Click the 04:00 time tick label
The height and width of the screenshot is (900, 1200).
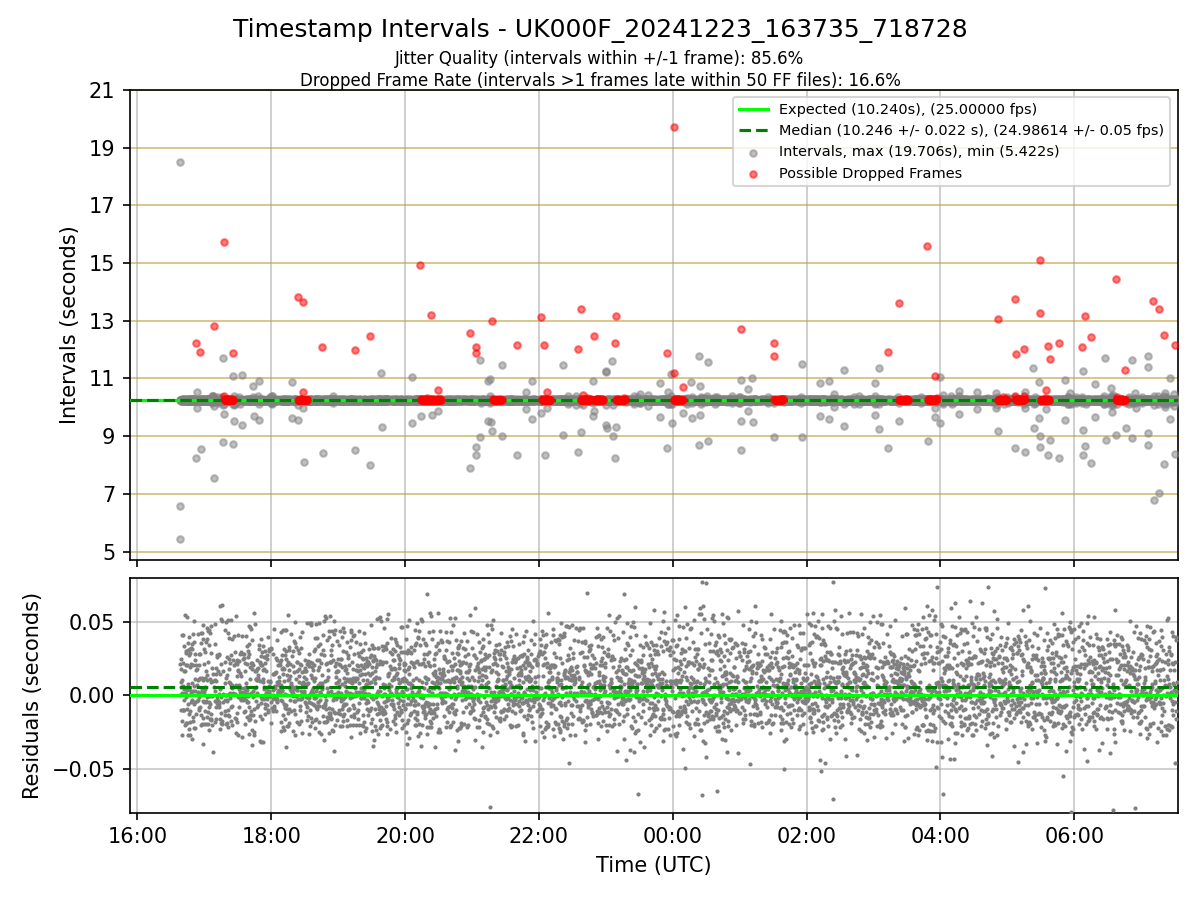click(940, 835)
